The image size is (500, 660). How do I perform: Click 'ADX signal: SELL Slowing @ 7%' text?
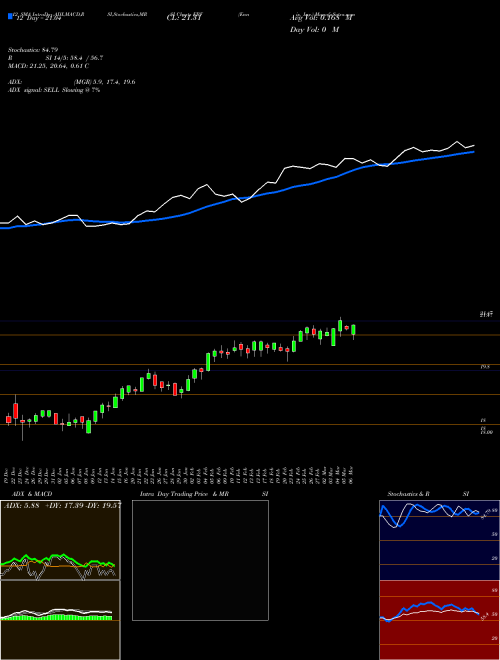54,90
